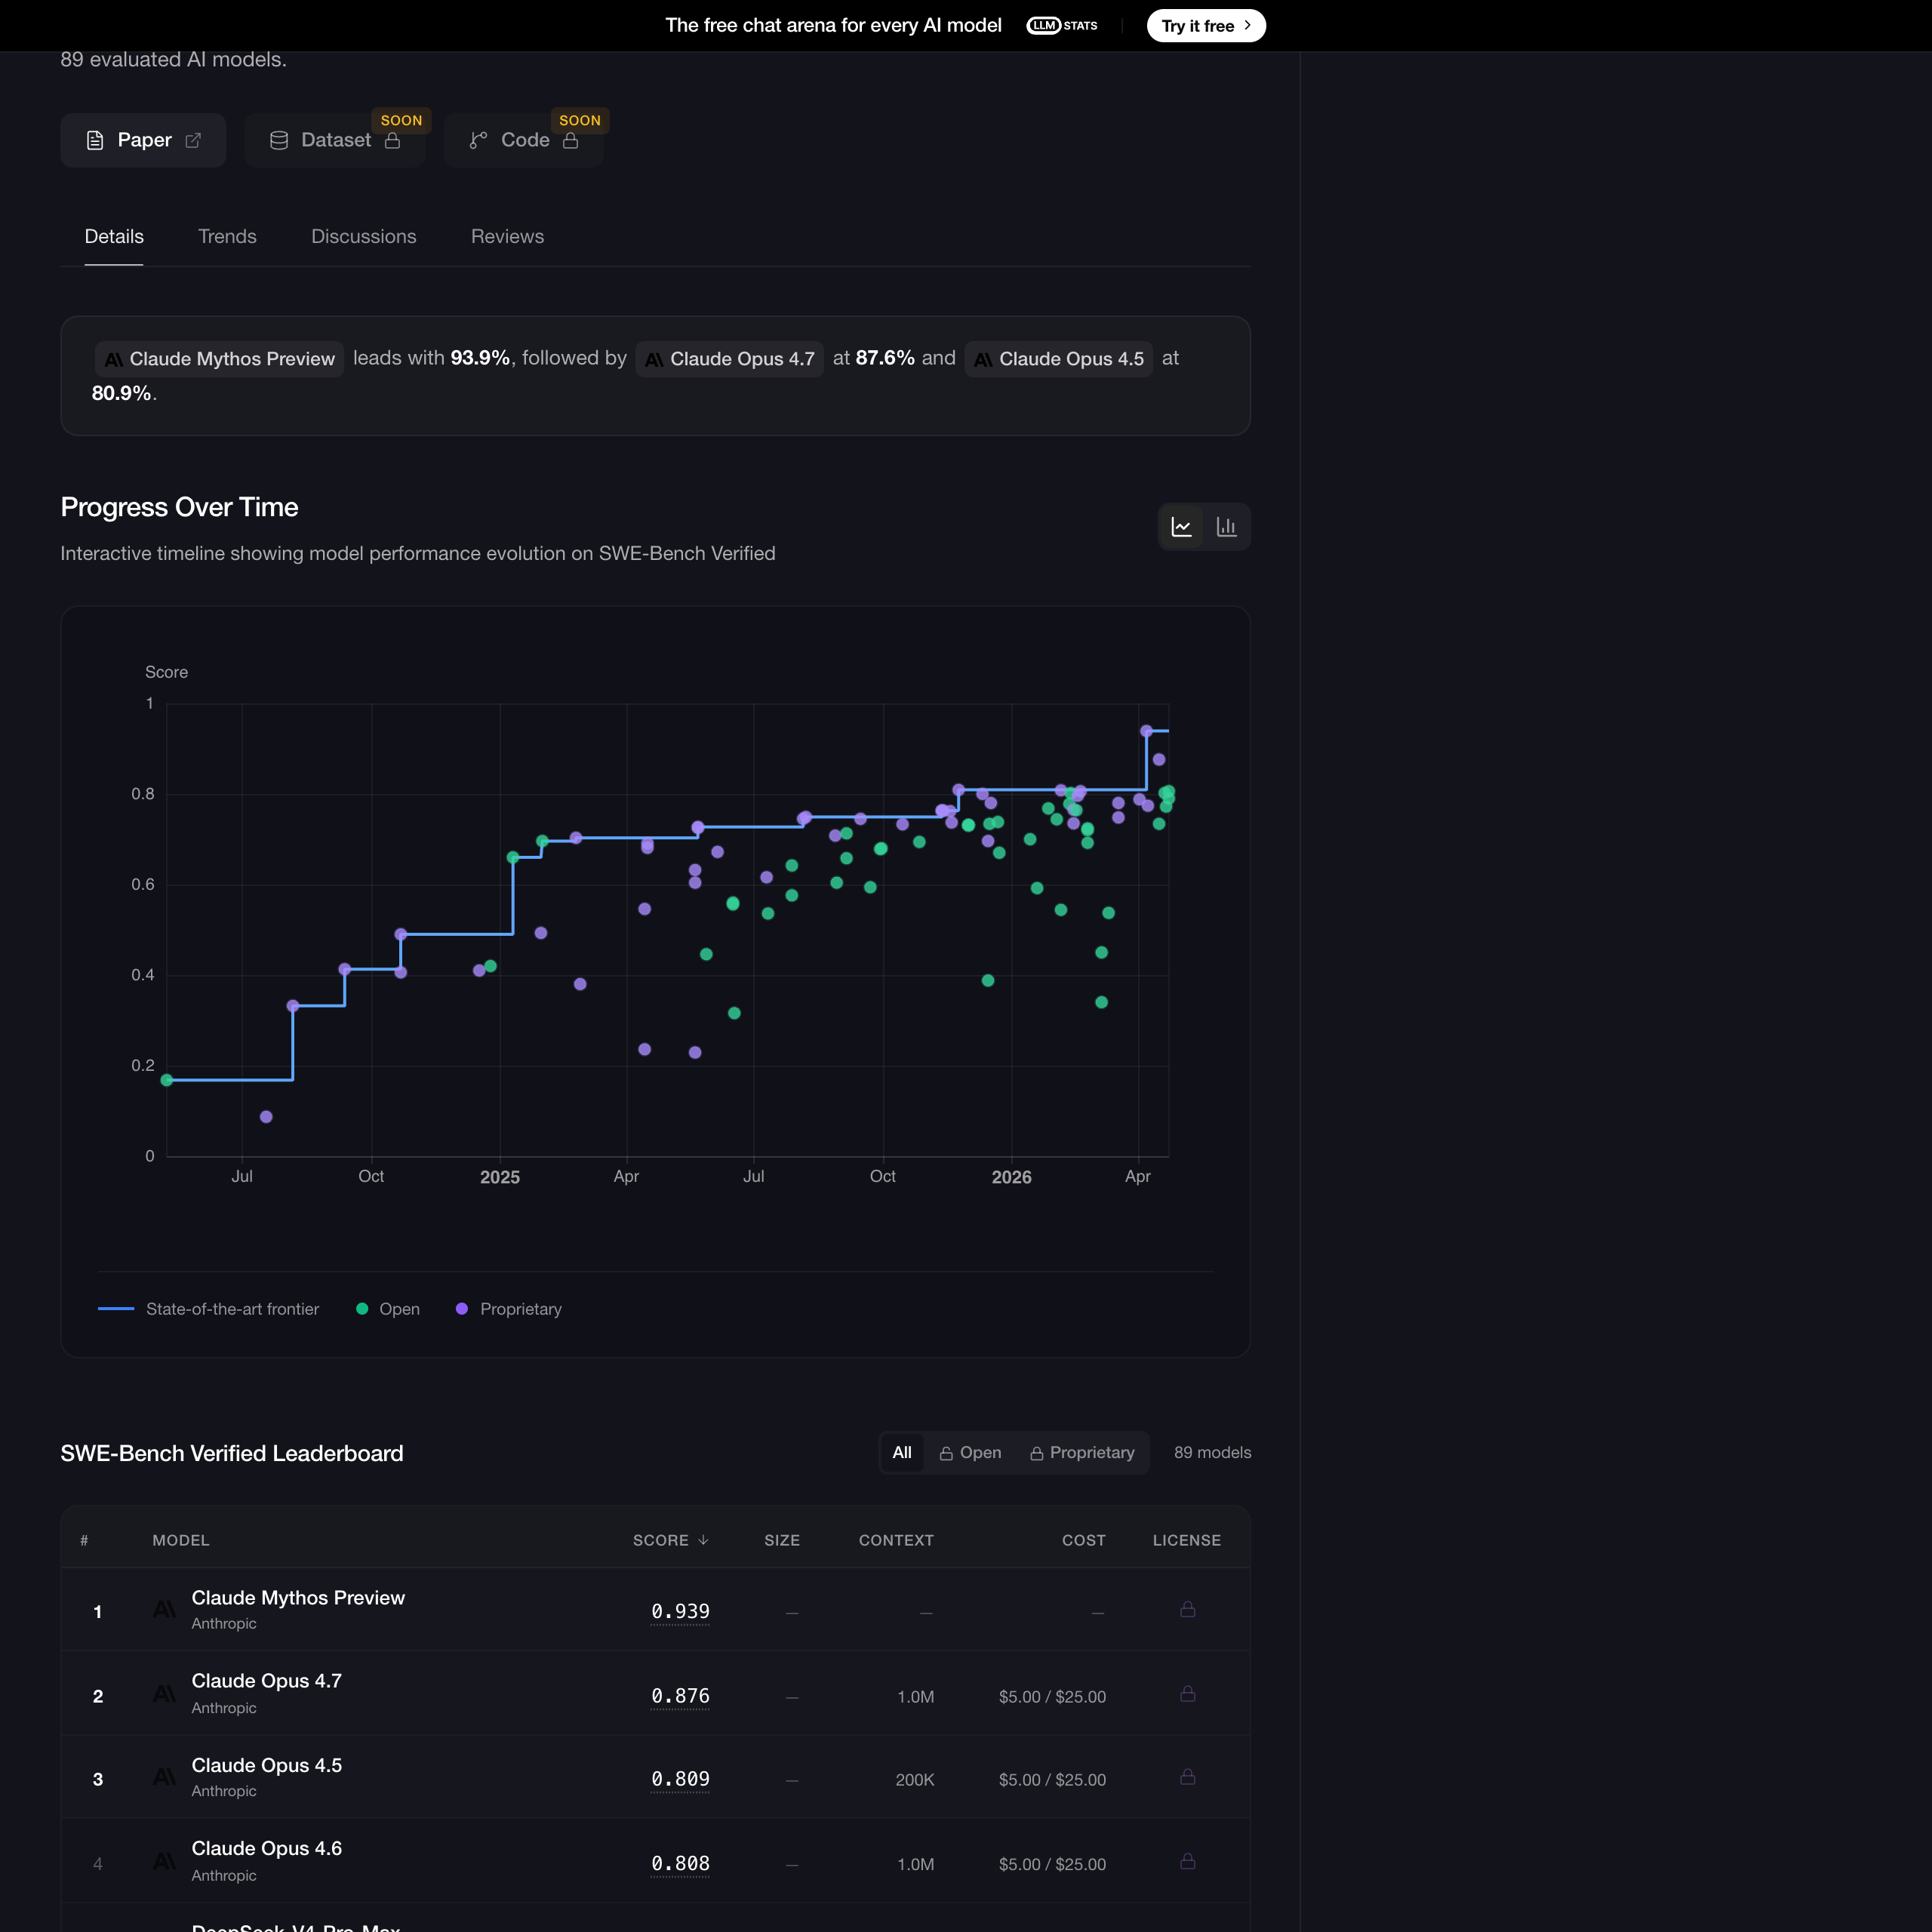
Task: Click the Code branch icon
Action: (478, 140)
